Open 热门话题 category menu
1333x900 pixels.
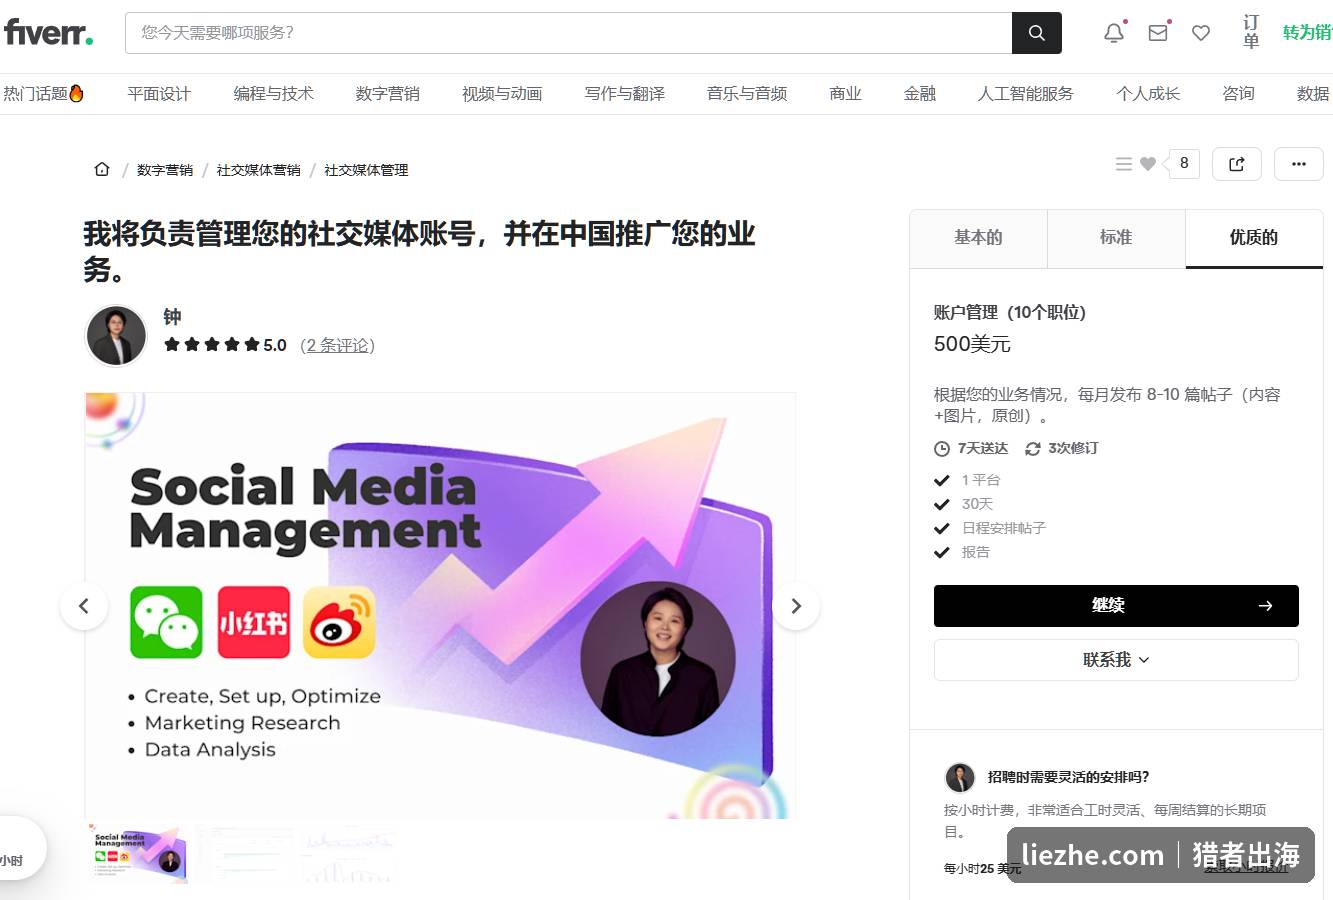(44, 93)
